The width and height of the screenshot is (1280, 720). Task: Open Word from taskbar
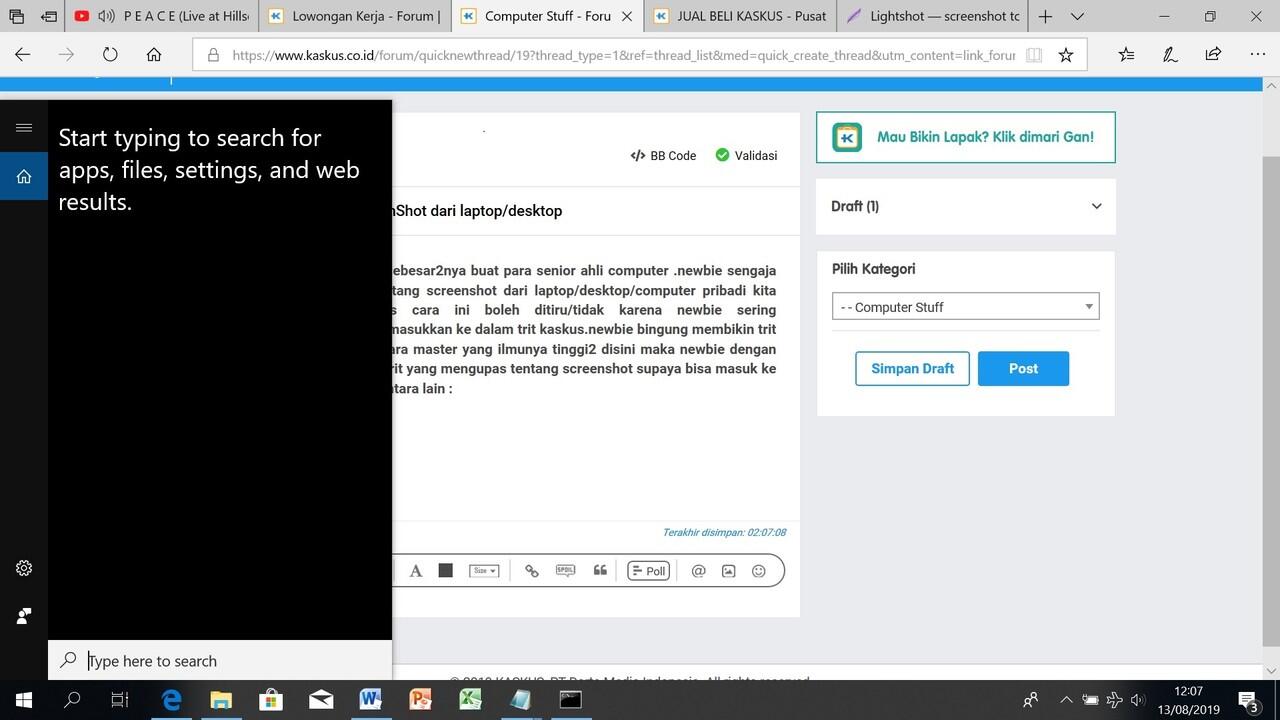tap(371, 700)
